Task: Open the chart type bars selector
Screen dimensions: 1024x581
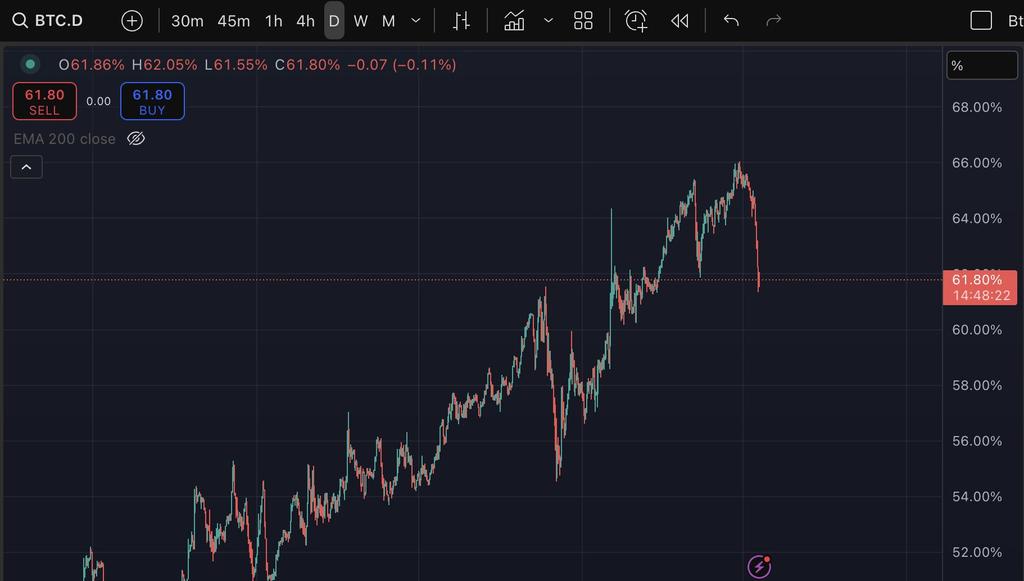Action: click(461, 21)
